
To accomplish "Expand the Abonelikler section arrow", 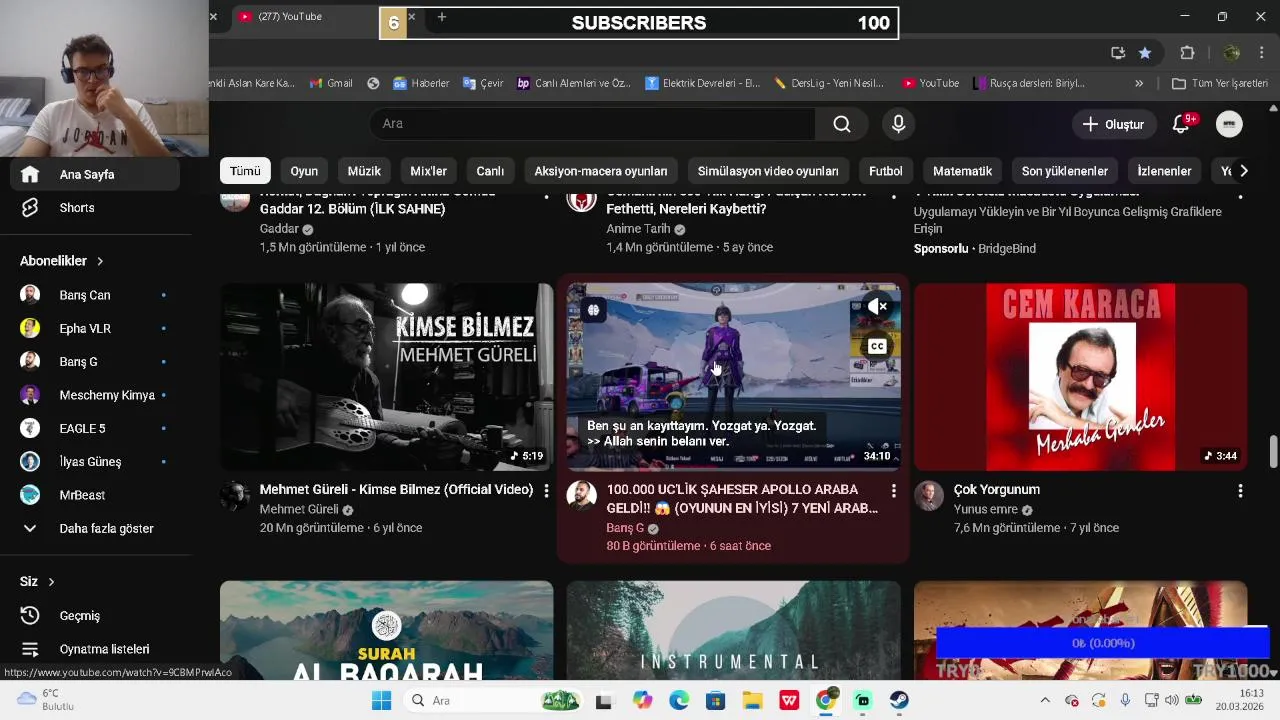I will [100, 261].
